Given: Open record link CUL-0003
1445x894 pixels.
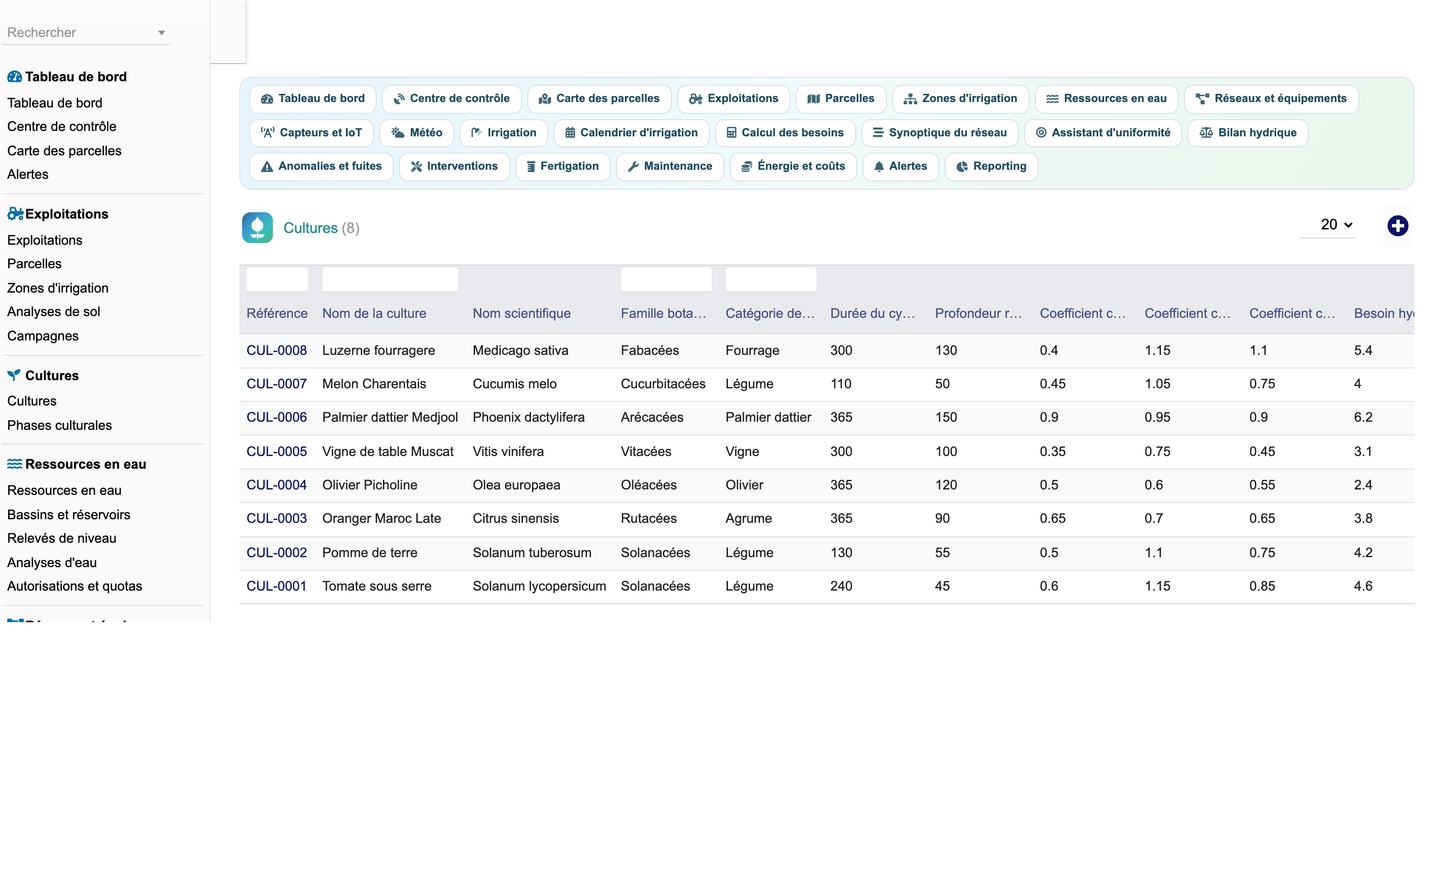Looking at the screenshot, I should [x=276, y=518].
